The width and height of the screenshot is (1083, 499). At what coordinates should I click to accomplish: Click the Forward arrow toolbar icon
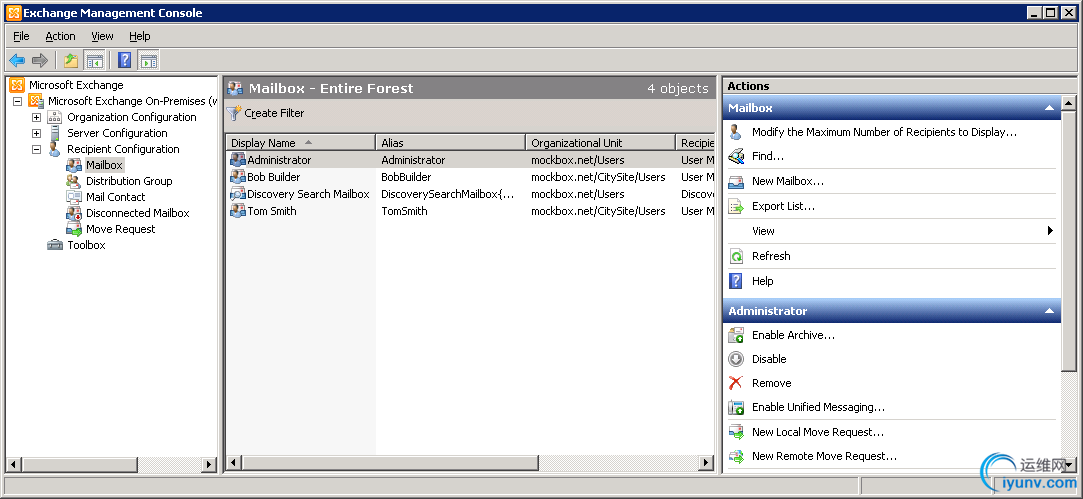click(40, 60)
